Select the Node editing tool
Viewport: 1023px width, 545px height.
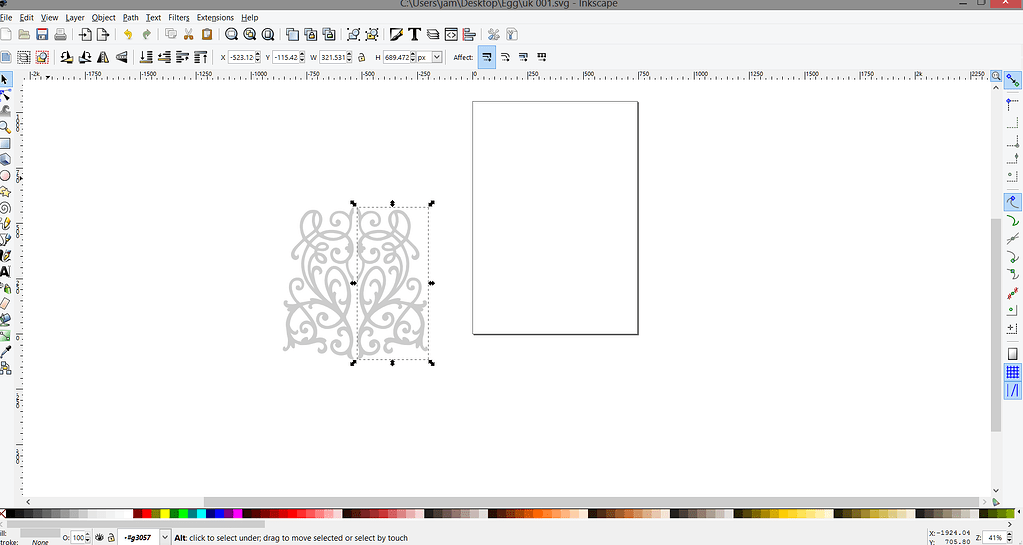point(5,95)
